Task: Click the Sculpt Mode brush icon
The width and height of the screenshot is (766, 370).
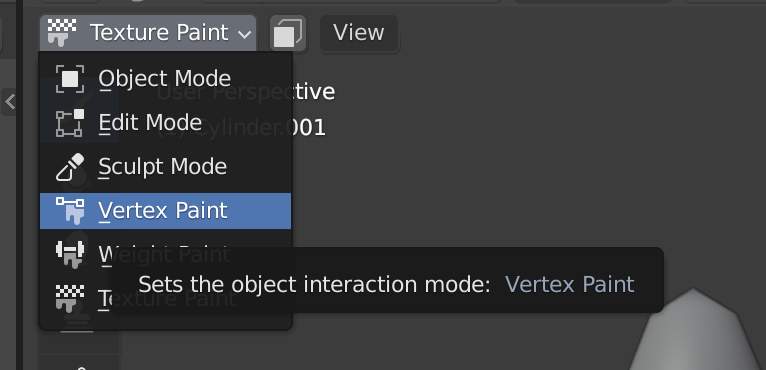Action: [70, 167]
